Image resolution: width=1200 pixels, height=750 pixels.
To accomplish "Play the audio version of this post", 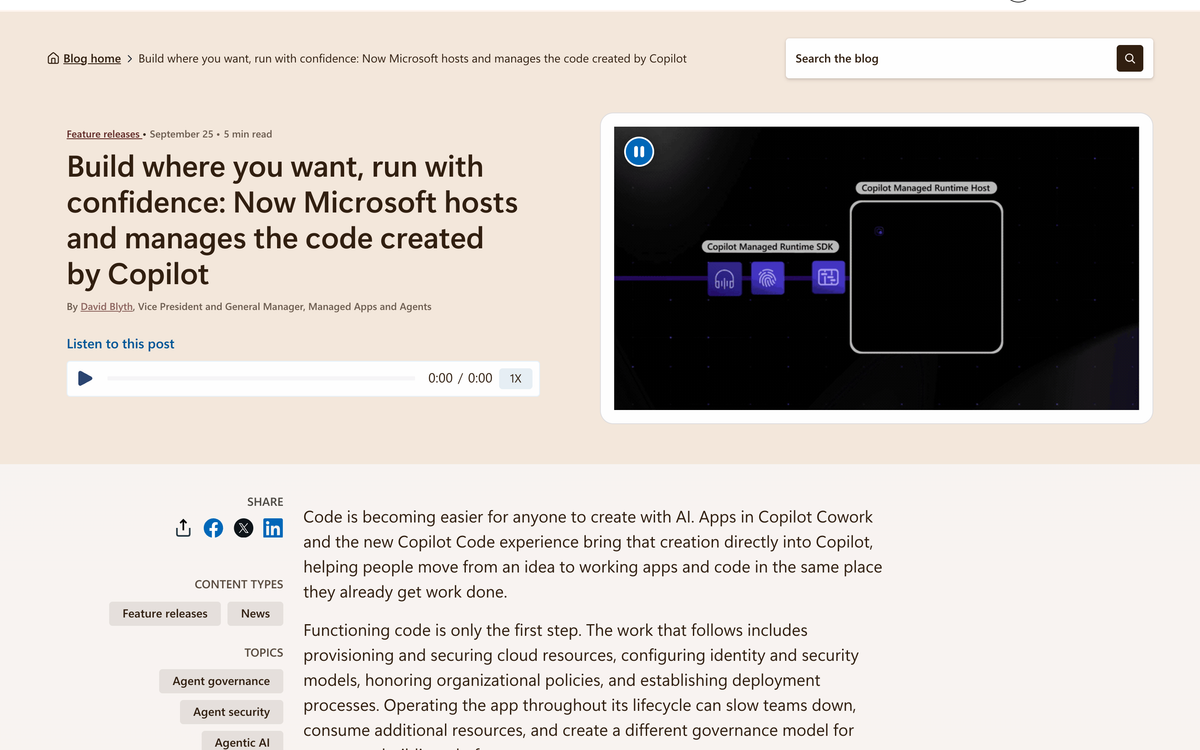I will click(x=85, y=378).
